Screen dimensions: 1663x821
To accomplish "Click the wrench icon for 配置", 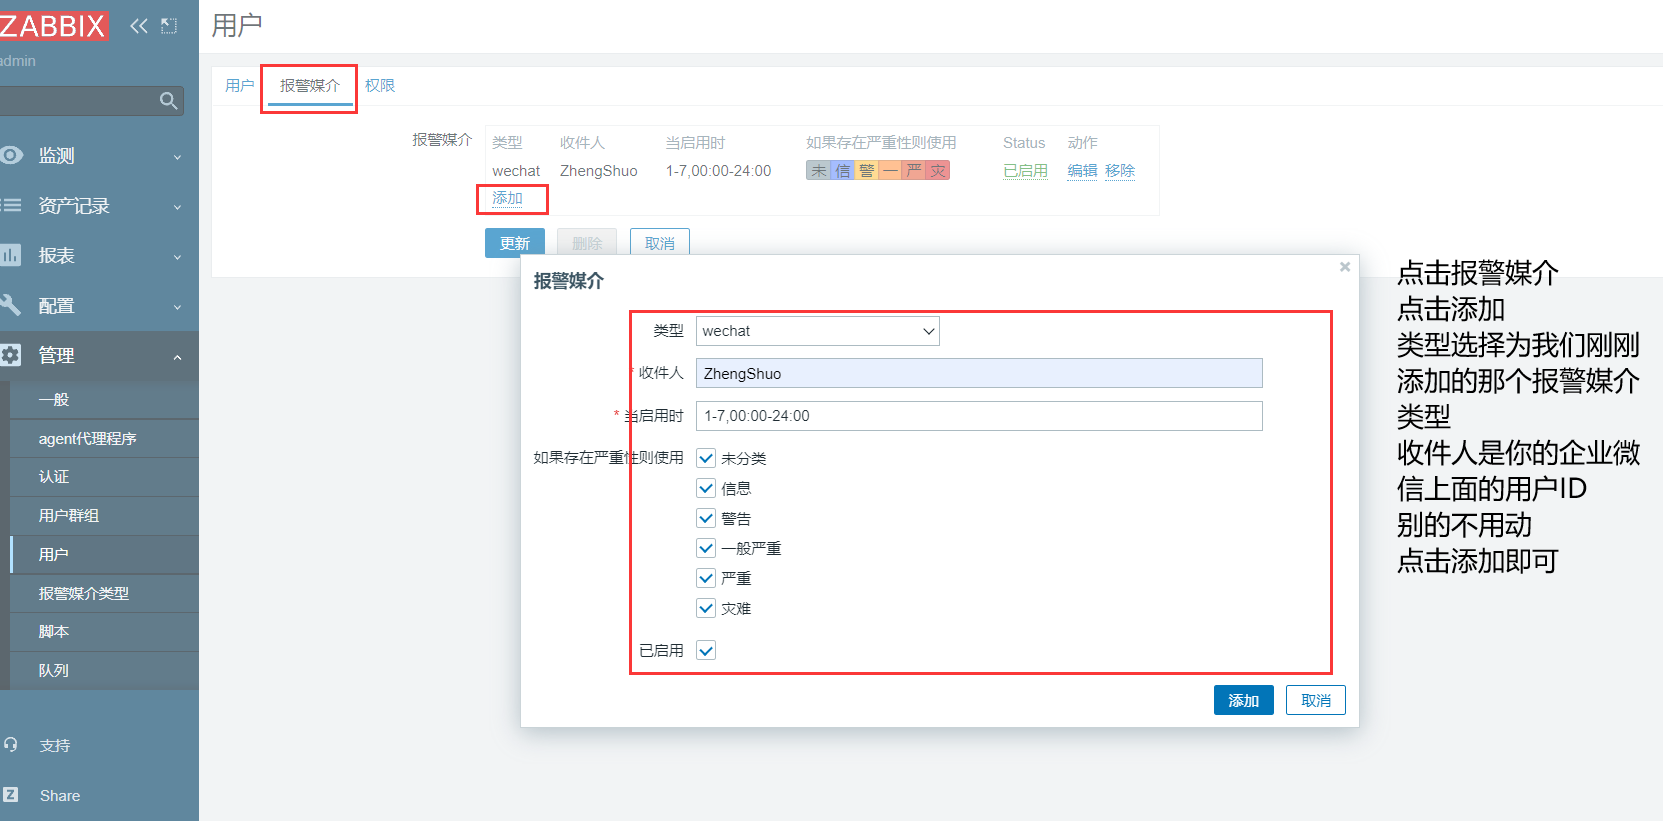I will (11, 305).
